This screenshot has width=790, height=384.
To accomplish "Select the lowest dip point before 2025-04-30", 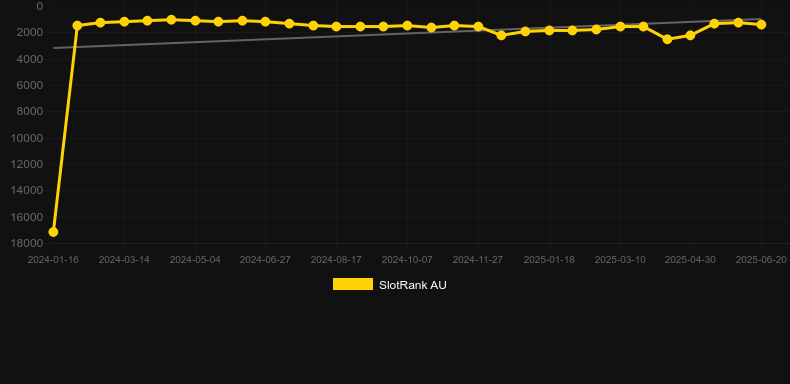I will pos(667,39).
